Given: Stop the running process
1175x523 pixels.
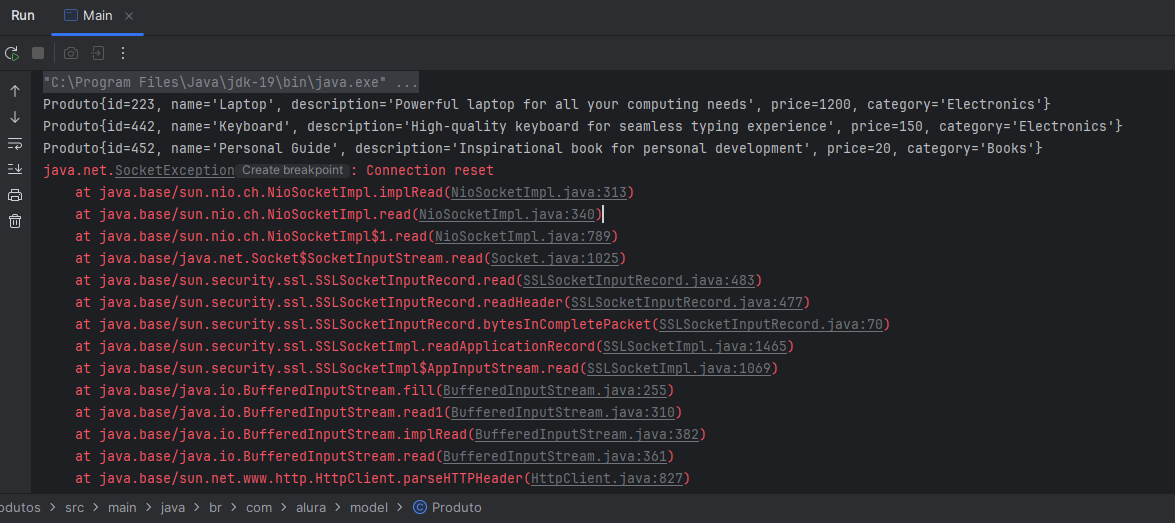Looking at the screenshot, I should click(x=37, y=53).
